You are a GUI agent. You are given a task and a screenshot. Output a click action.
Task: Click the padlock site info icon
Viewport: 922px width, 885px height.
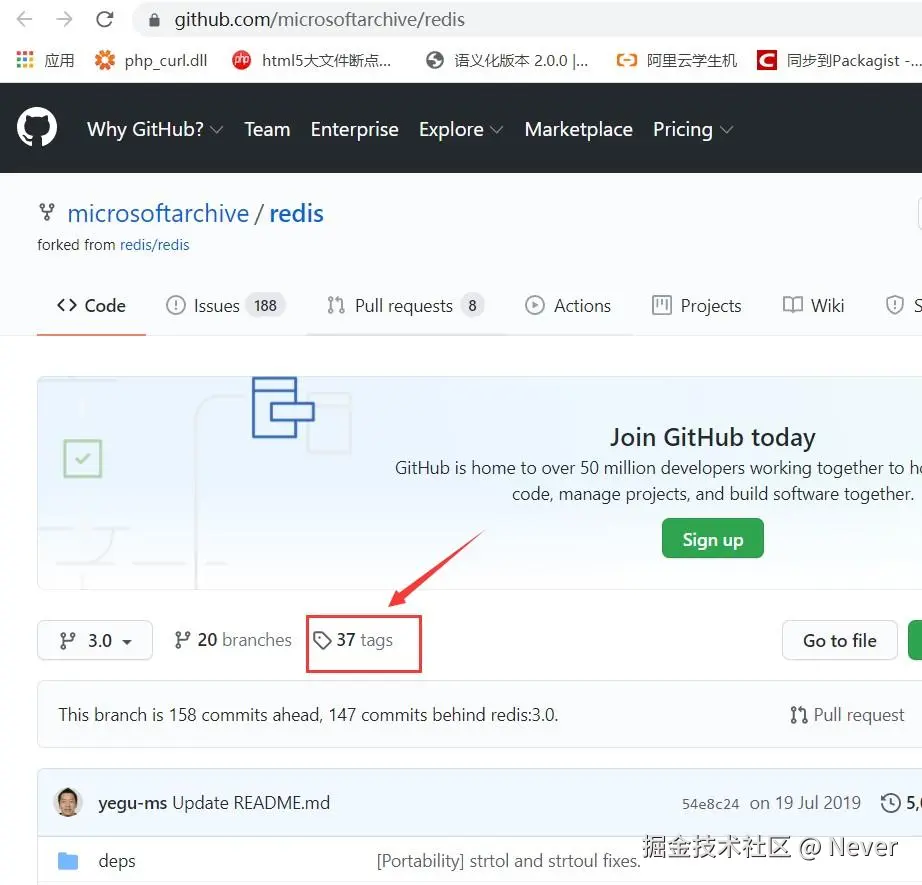coord(154,20)
